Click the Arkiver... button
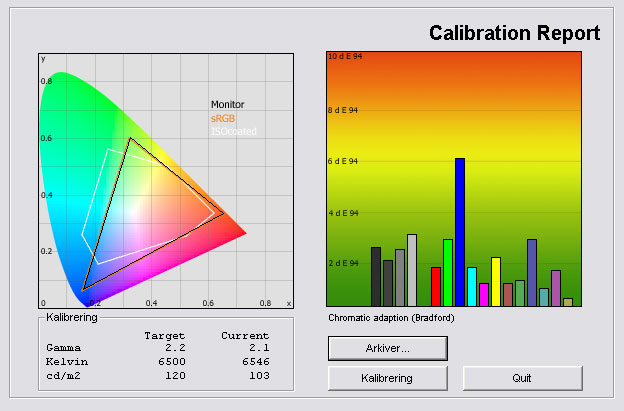This screenshot has height=411, width=624. tap(387, 347)
